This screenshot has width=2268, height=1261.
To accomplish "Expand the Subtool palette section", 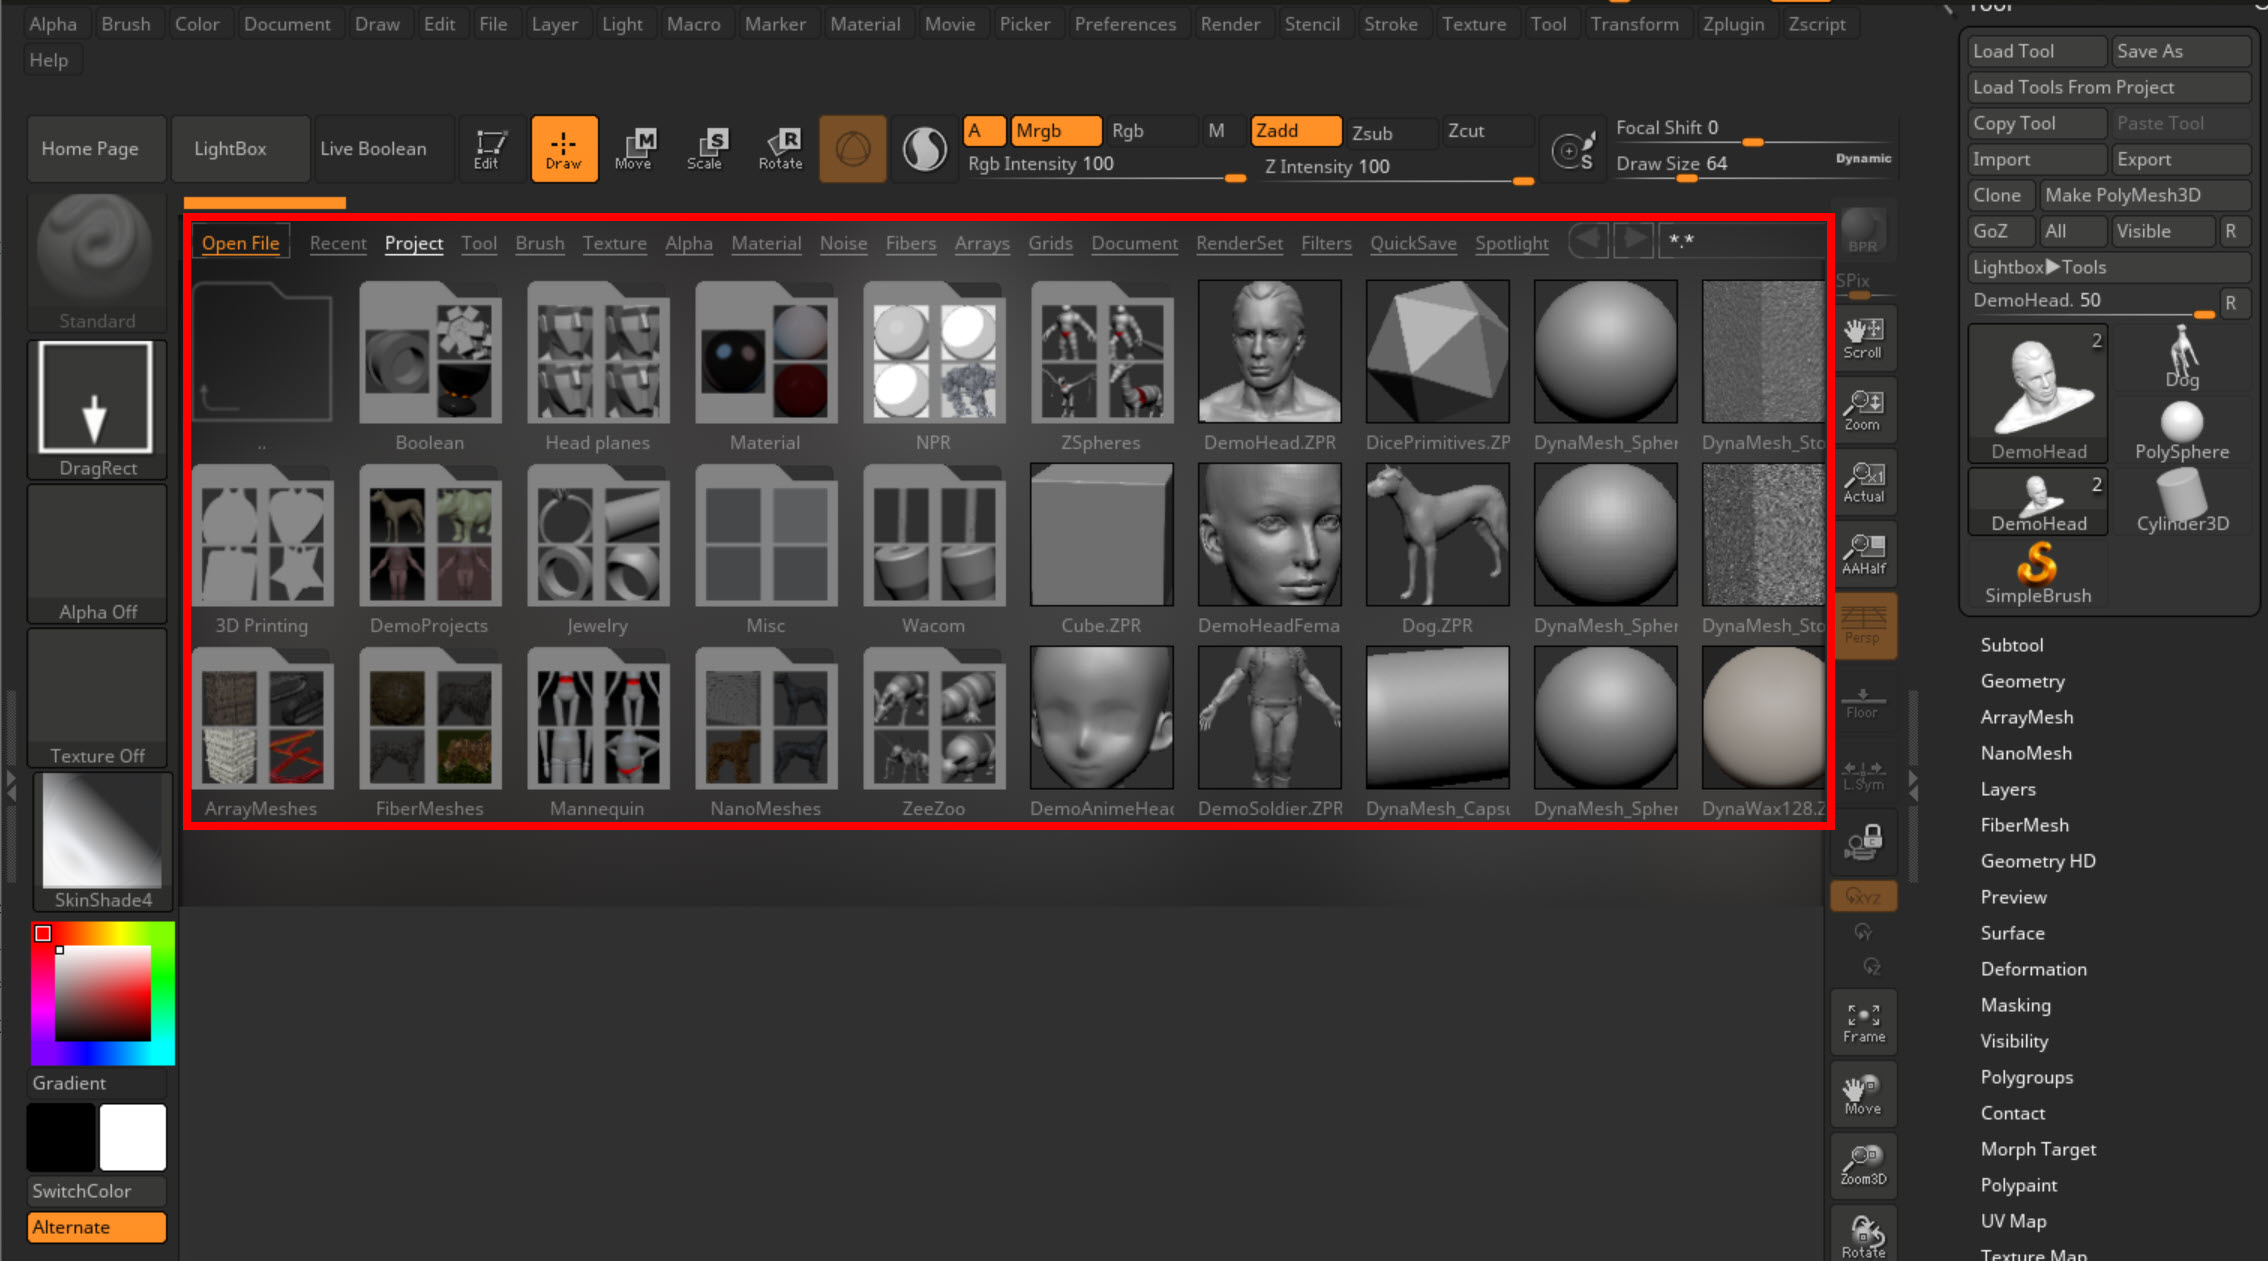I will pos(2011,645).
